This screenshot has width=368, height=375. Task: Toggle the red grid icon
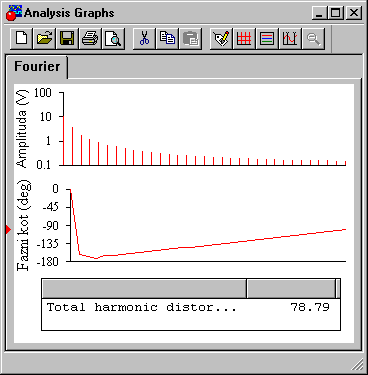point(244,39)
